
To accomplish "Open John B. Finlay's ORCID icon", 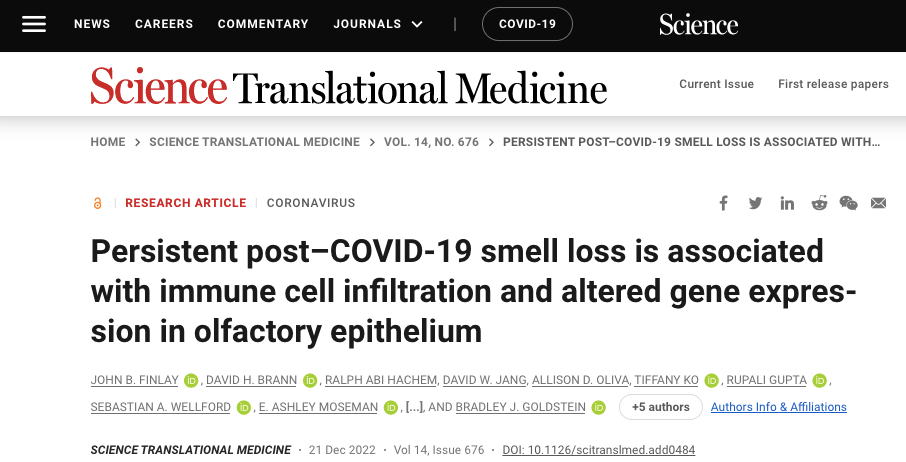I will pos(190,380).
